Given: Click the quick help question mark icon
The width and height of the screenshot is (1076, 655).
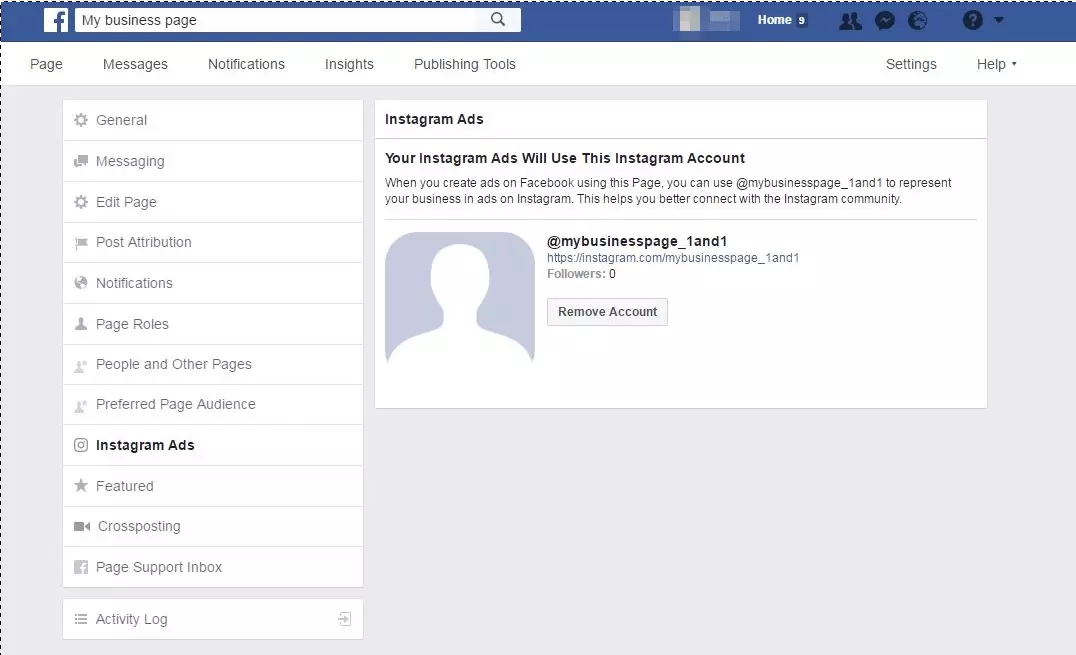Looking at the screenshot, I should (972, 20).
